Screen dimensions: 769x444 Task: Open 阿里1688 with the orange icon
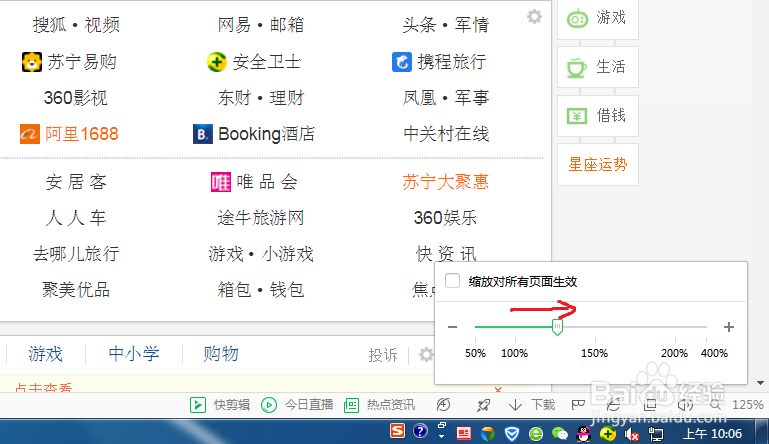69,134
